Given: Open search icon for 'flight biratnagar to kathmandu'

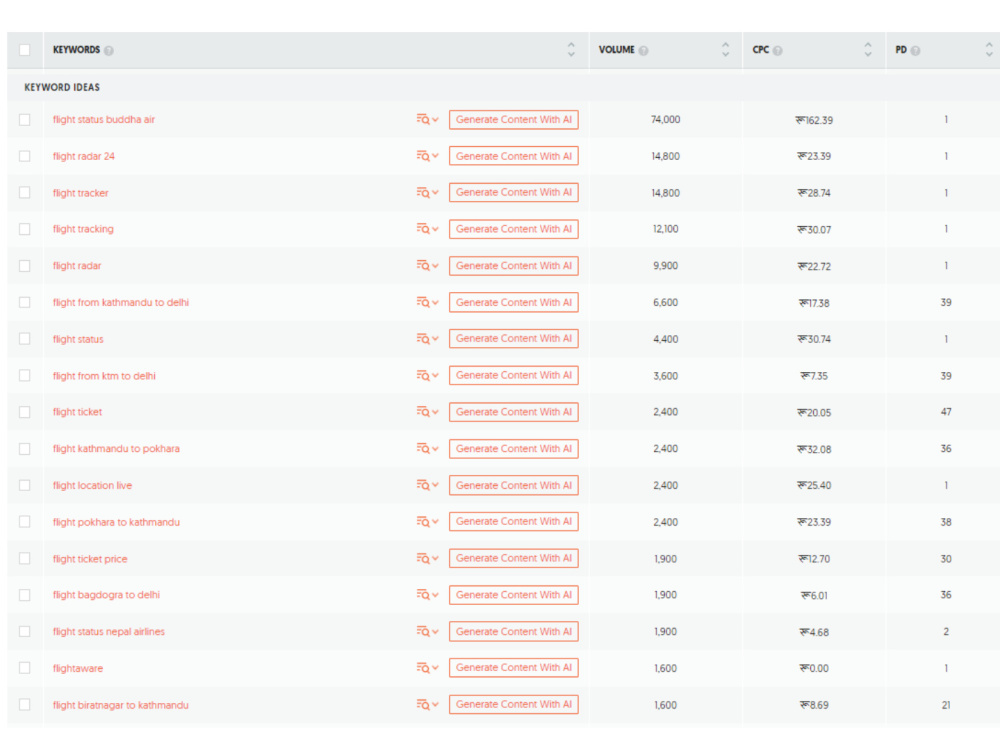Looking at the screenshot, I should [x=427, y=704].
